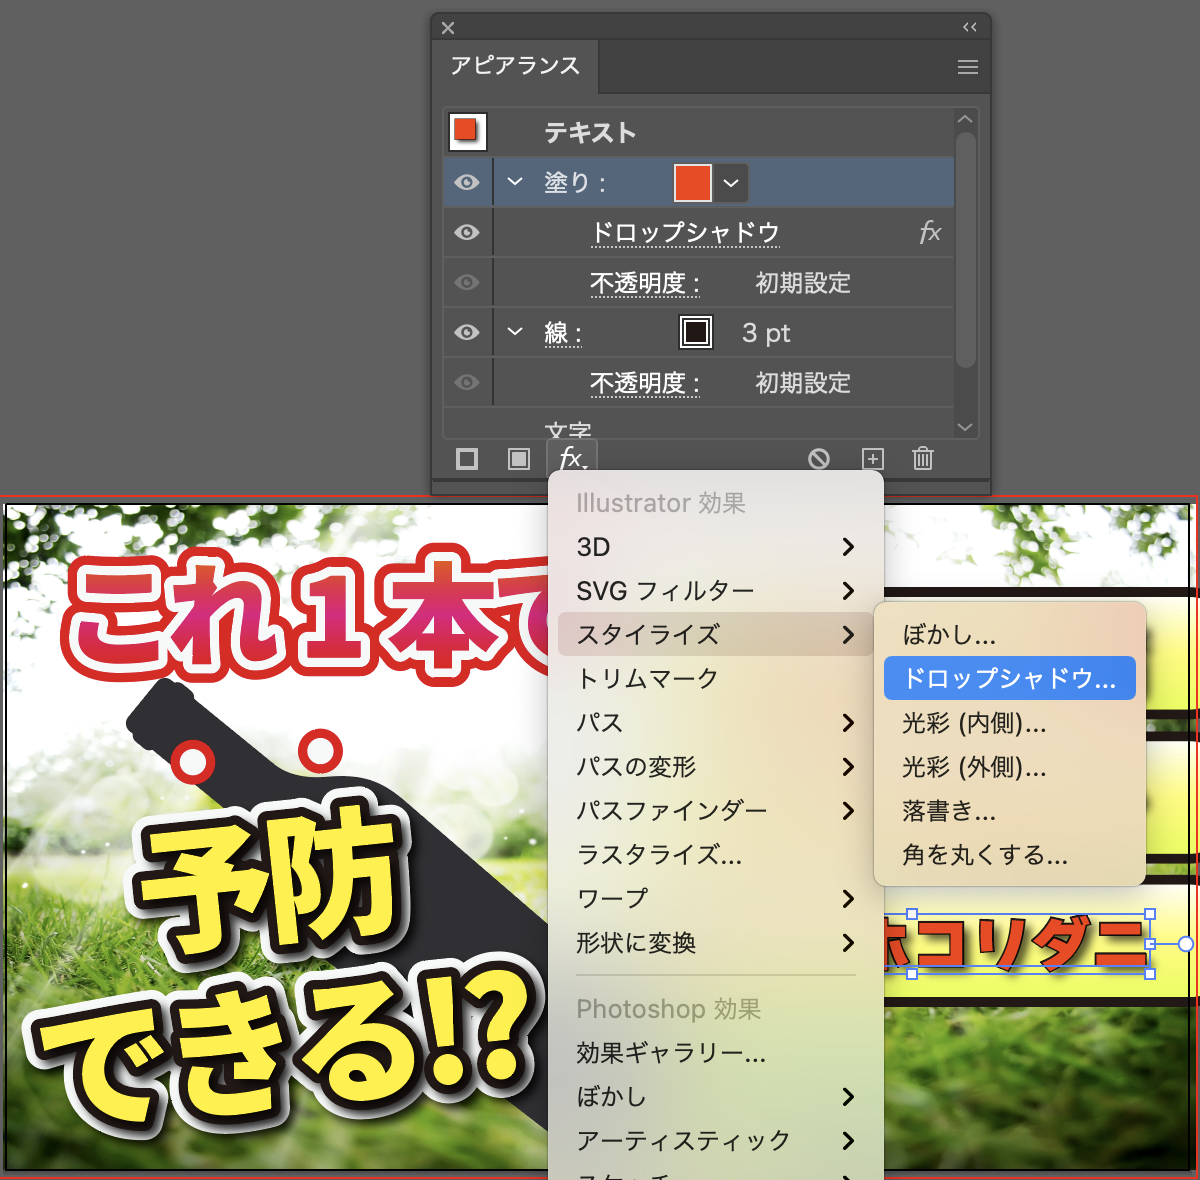The height and width of the screenshot is (1180, 1200).
Task: Click the underlined Drop Shadow effect link
Action: 685,233
